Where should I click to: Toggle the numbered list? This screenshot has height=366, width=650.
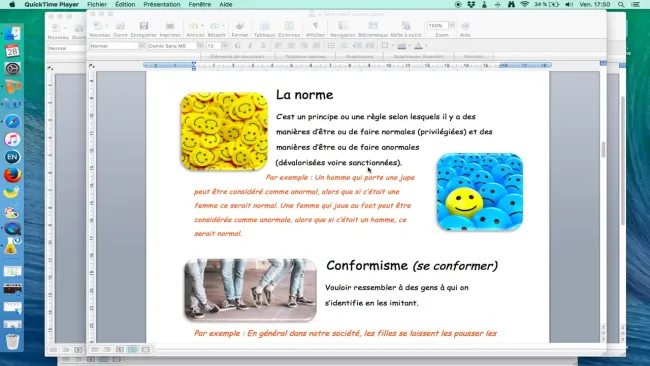331,46
